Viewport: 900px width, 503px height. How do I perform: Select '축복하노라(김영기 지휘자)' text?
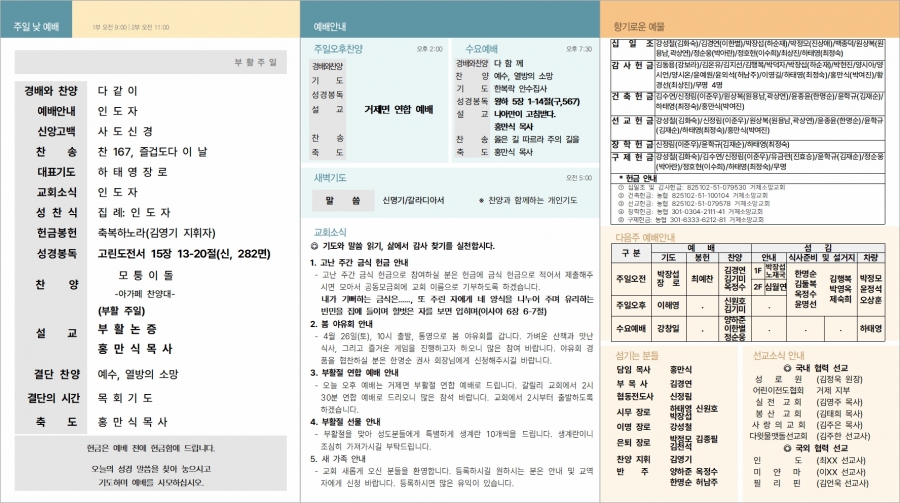pos(157,233)
